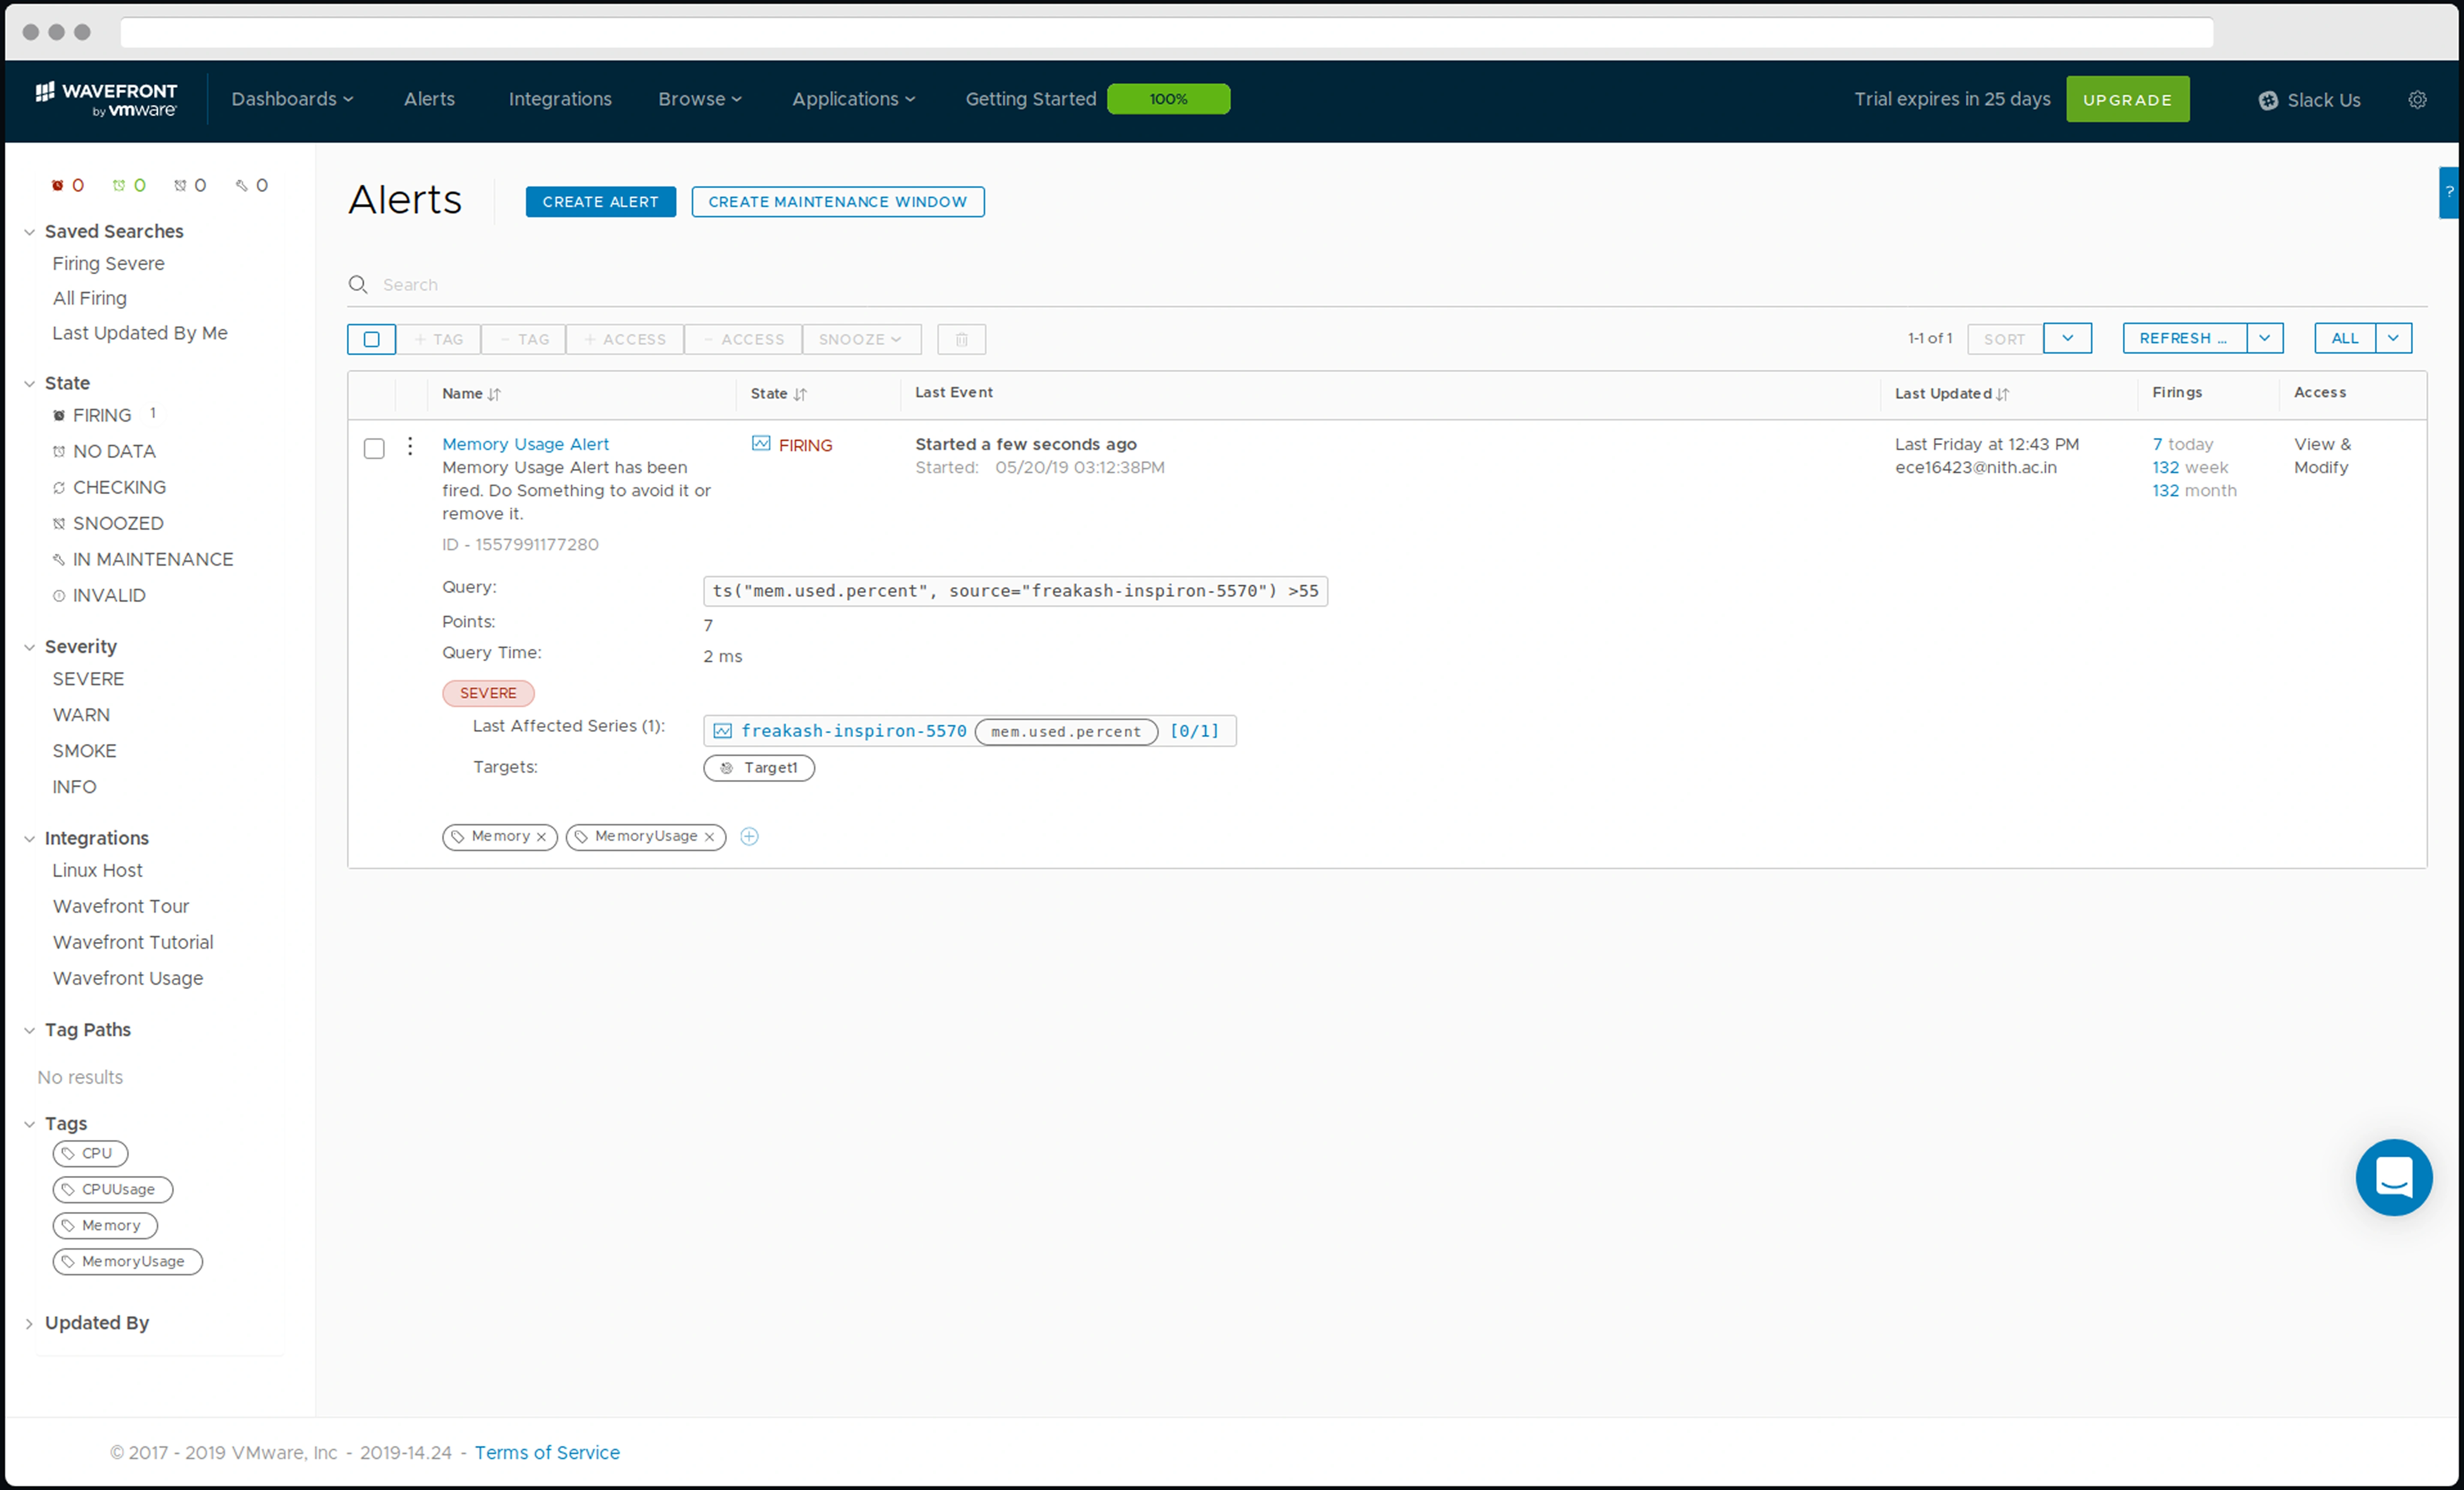Viewport: 2464px width, 1490px height.
Task: Toggle the select-all checkbox in toolbar
Action: coord(371,339)
